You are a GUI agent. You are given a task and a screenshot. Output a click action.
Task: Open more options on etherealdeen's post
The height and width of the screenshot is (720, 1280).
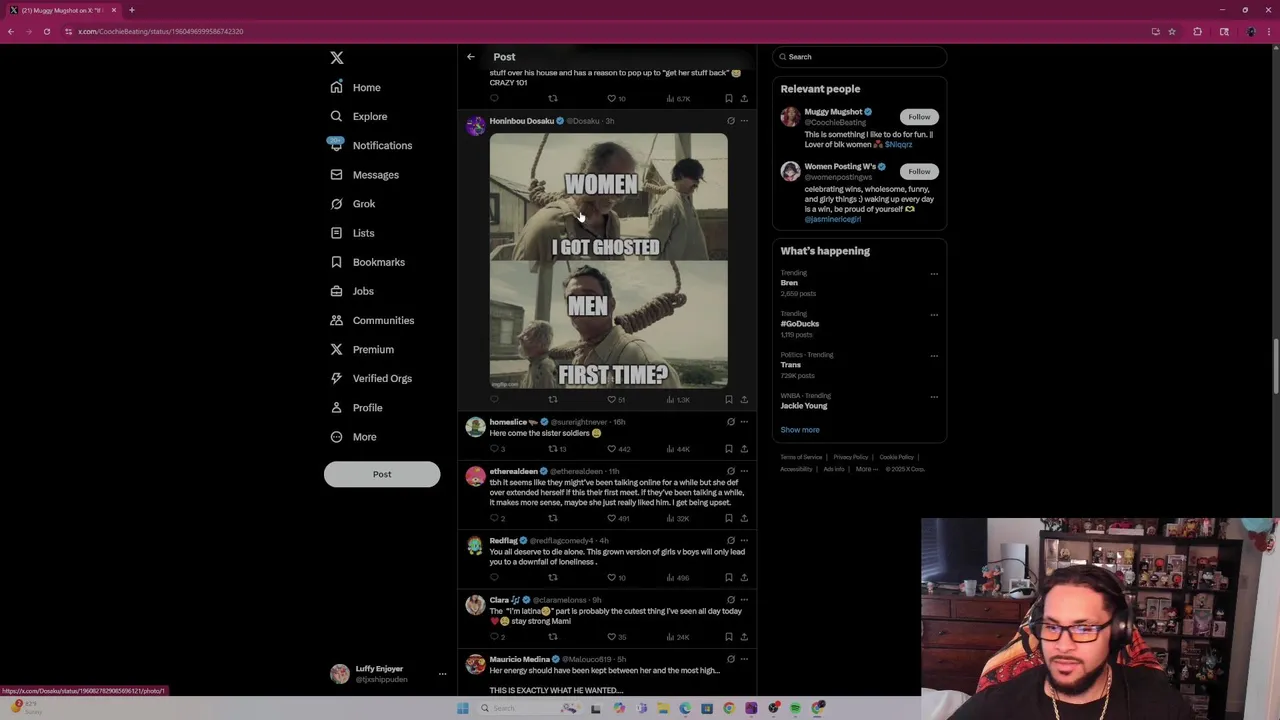pos(744,471)
